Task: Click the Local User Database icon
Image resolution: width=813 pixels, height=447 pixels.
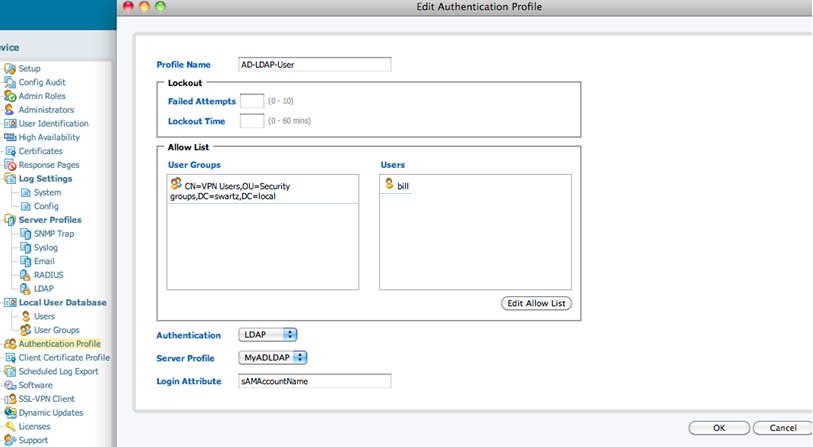Action: 10,302
